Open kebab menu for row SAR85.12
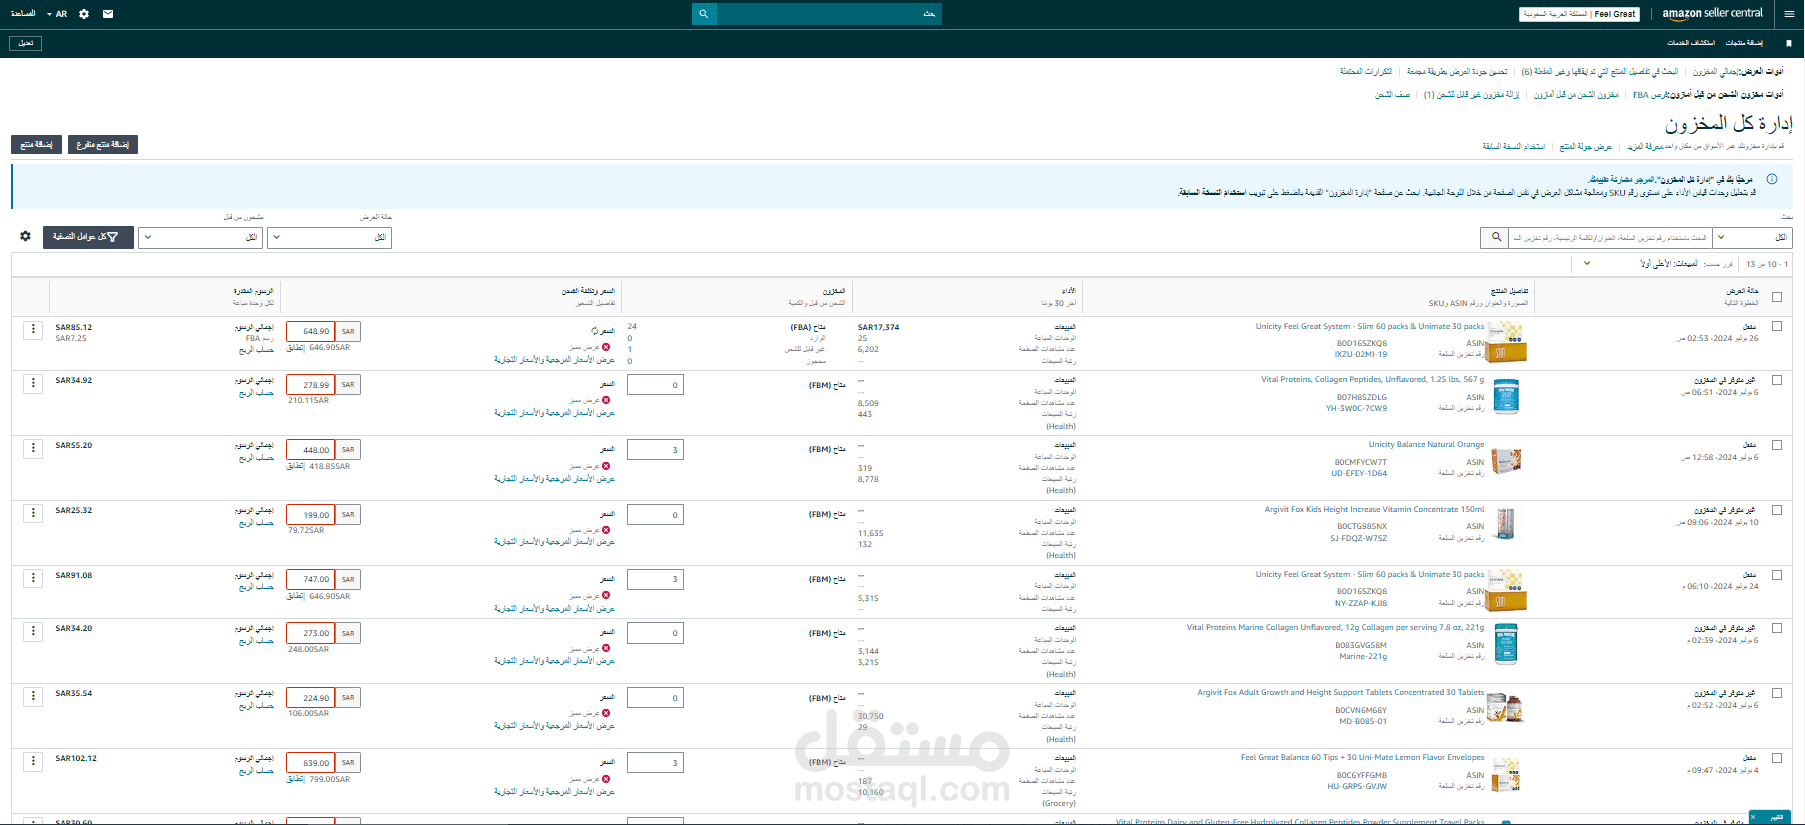The image size is (1805, 825). coord(33,329)
